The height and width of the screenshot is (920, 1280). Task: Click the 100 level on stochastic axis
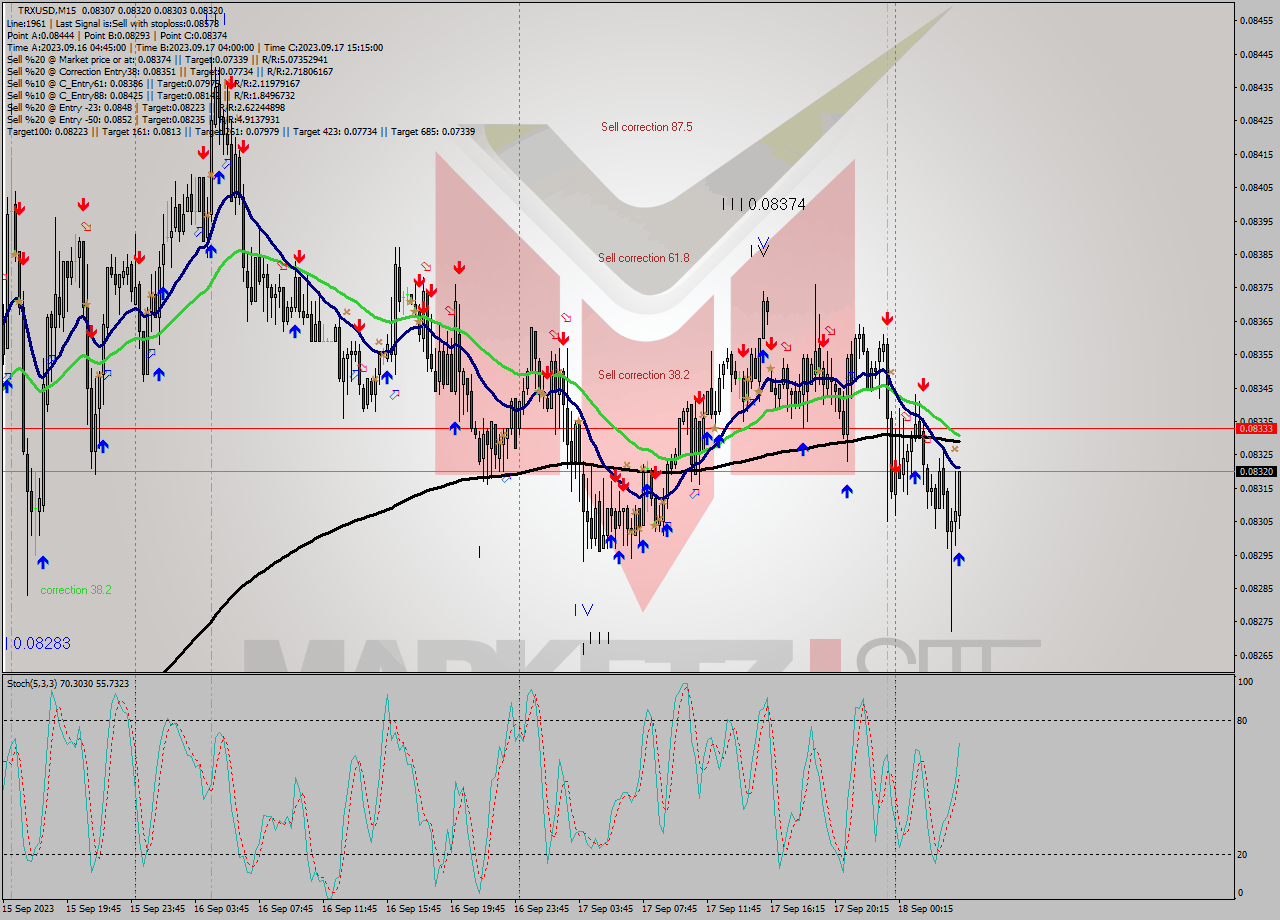click(1246, 682)
